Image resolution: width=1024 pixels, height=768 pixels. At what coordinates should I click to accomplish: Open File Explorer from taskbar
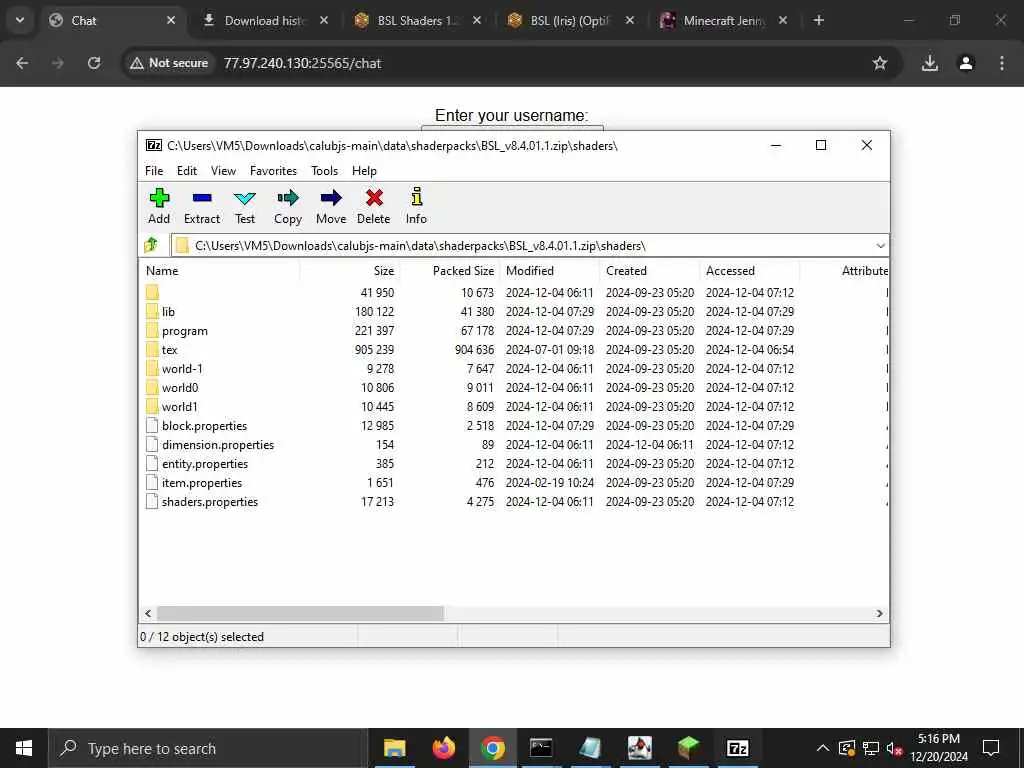click(394, 748)
